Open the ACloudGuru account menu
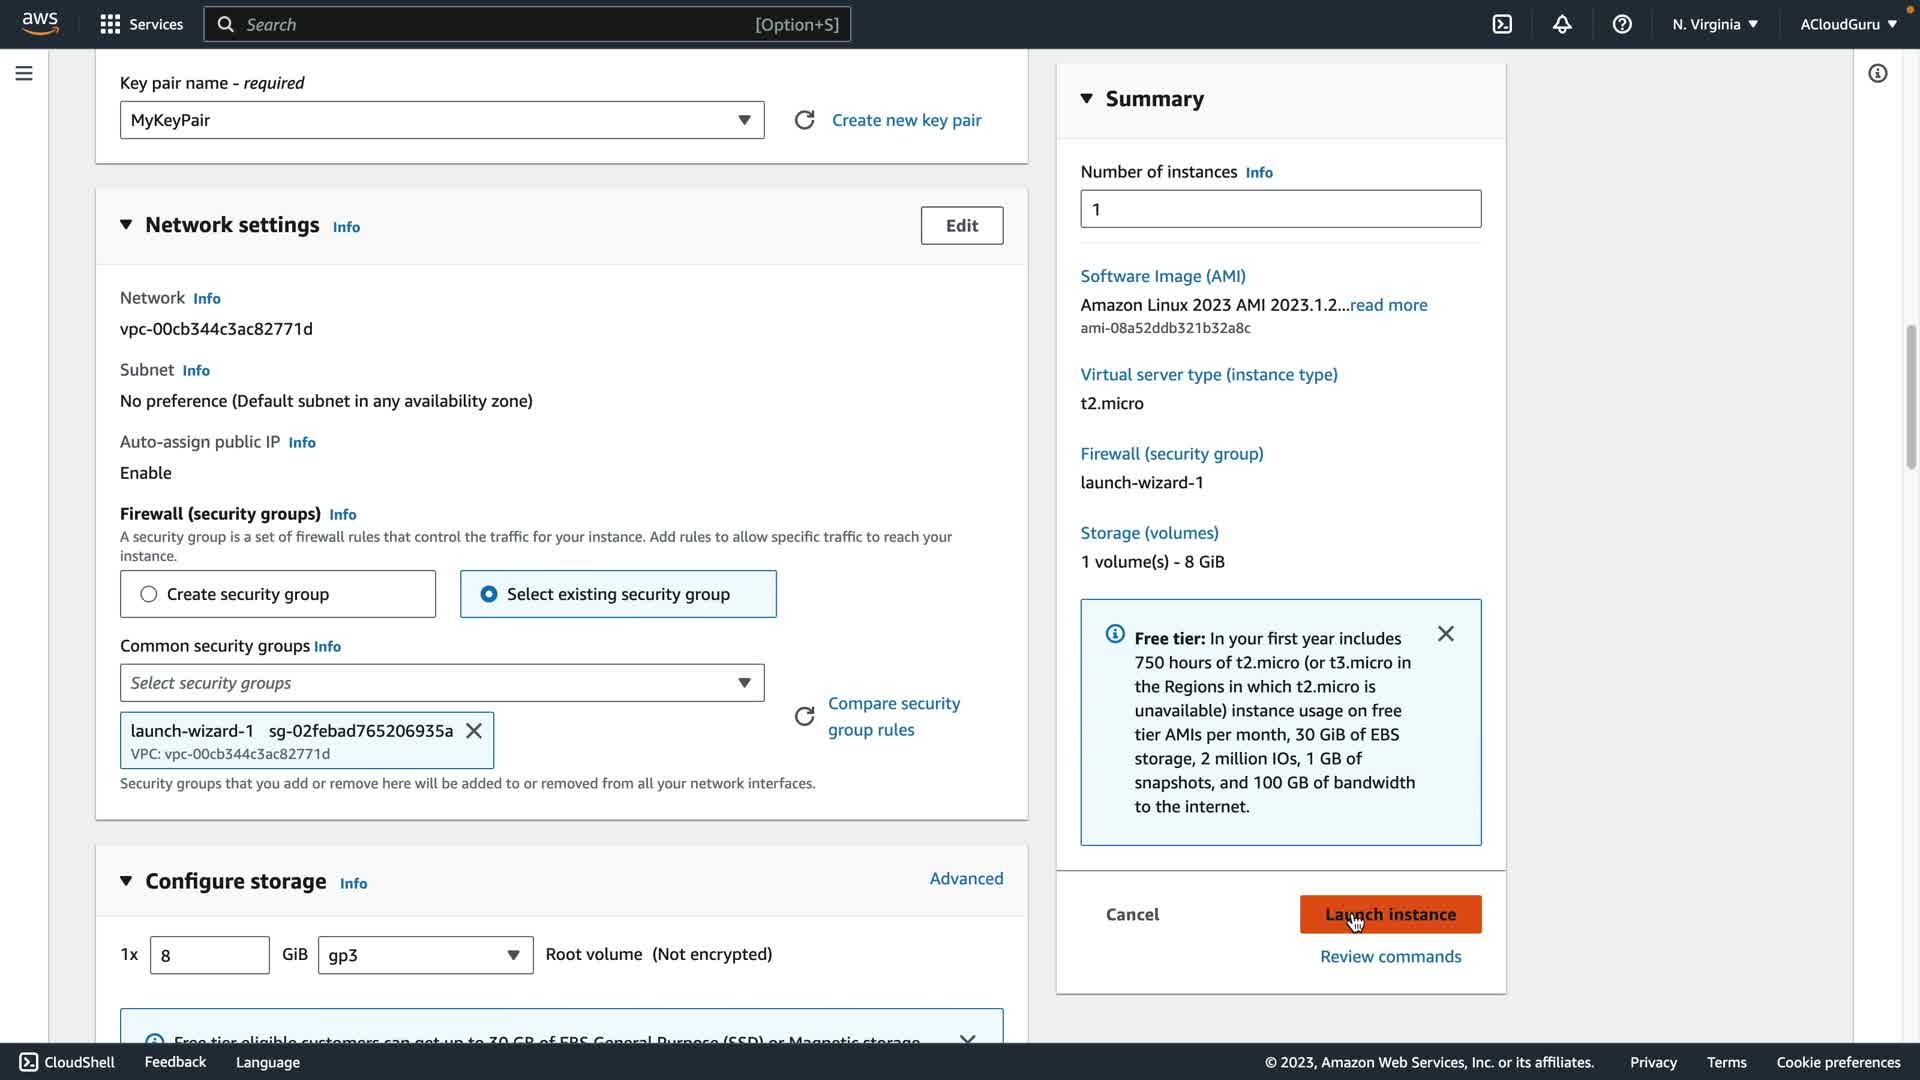The width and height of the screenshot is (1920, 1080). click(1847, 24)
